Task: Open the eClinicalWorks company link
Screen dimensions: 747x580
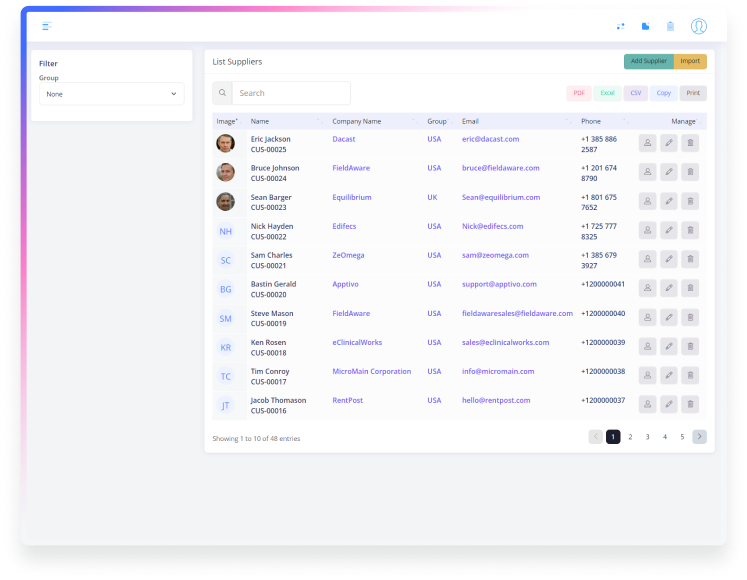Action: click(x=357, y=342)
